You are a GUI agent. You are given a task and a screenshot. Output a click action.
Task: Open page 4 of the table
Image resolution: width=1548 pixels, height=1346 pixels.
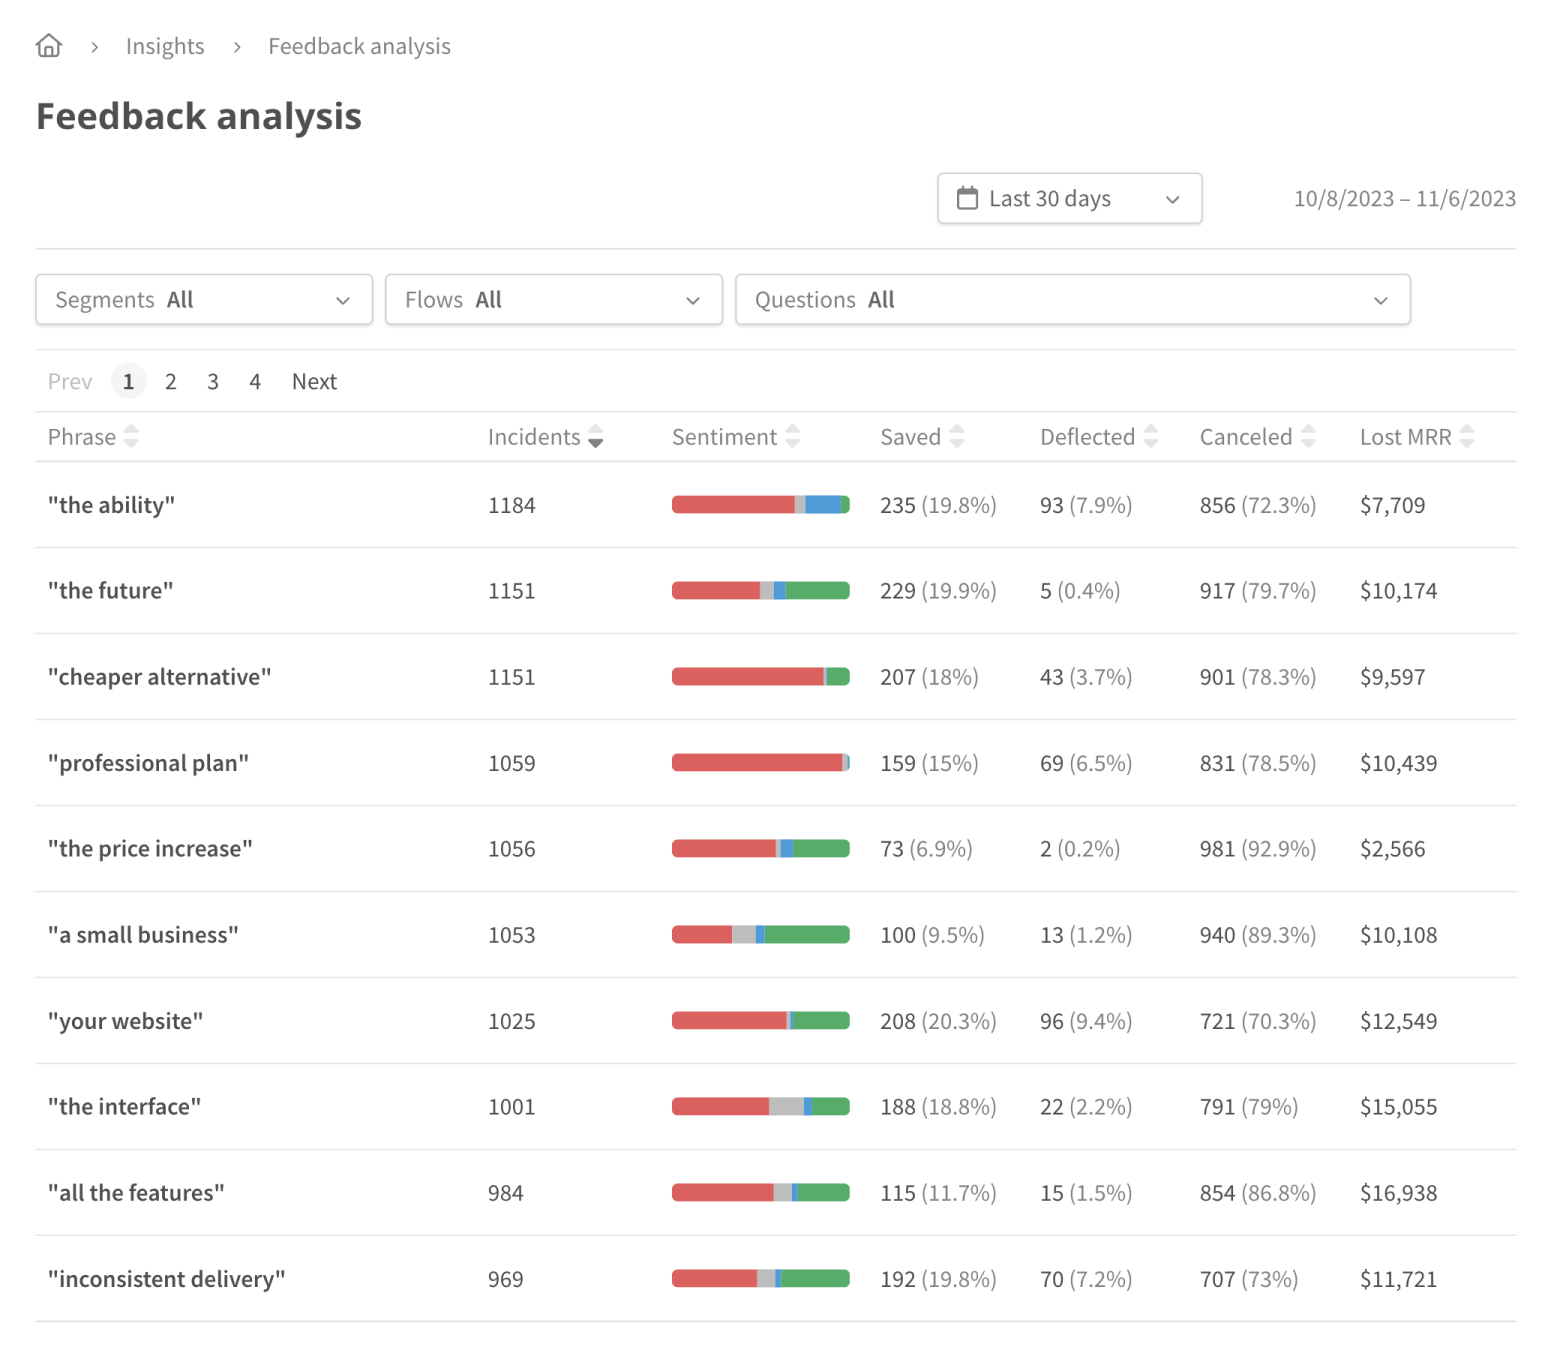coord(255,381)
